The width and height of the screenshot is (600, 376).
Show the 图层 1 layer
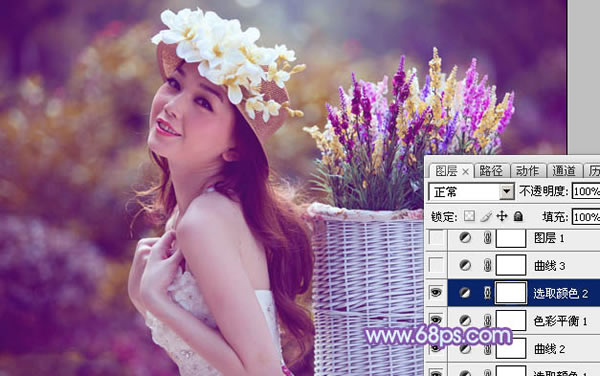[x=436, y=238]
